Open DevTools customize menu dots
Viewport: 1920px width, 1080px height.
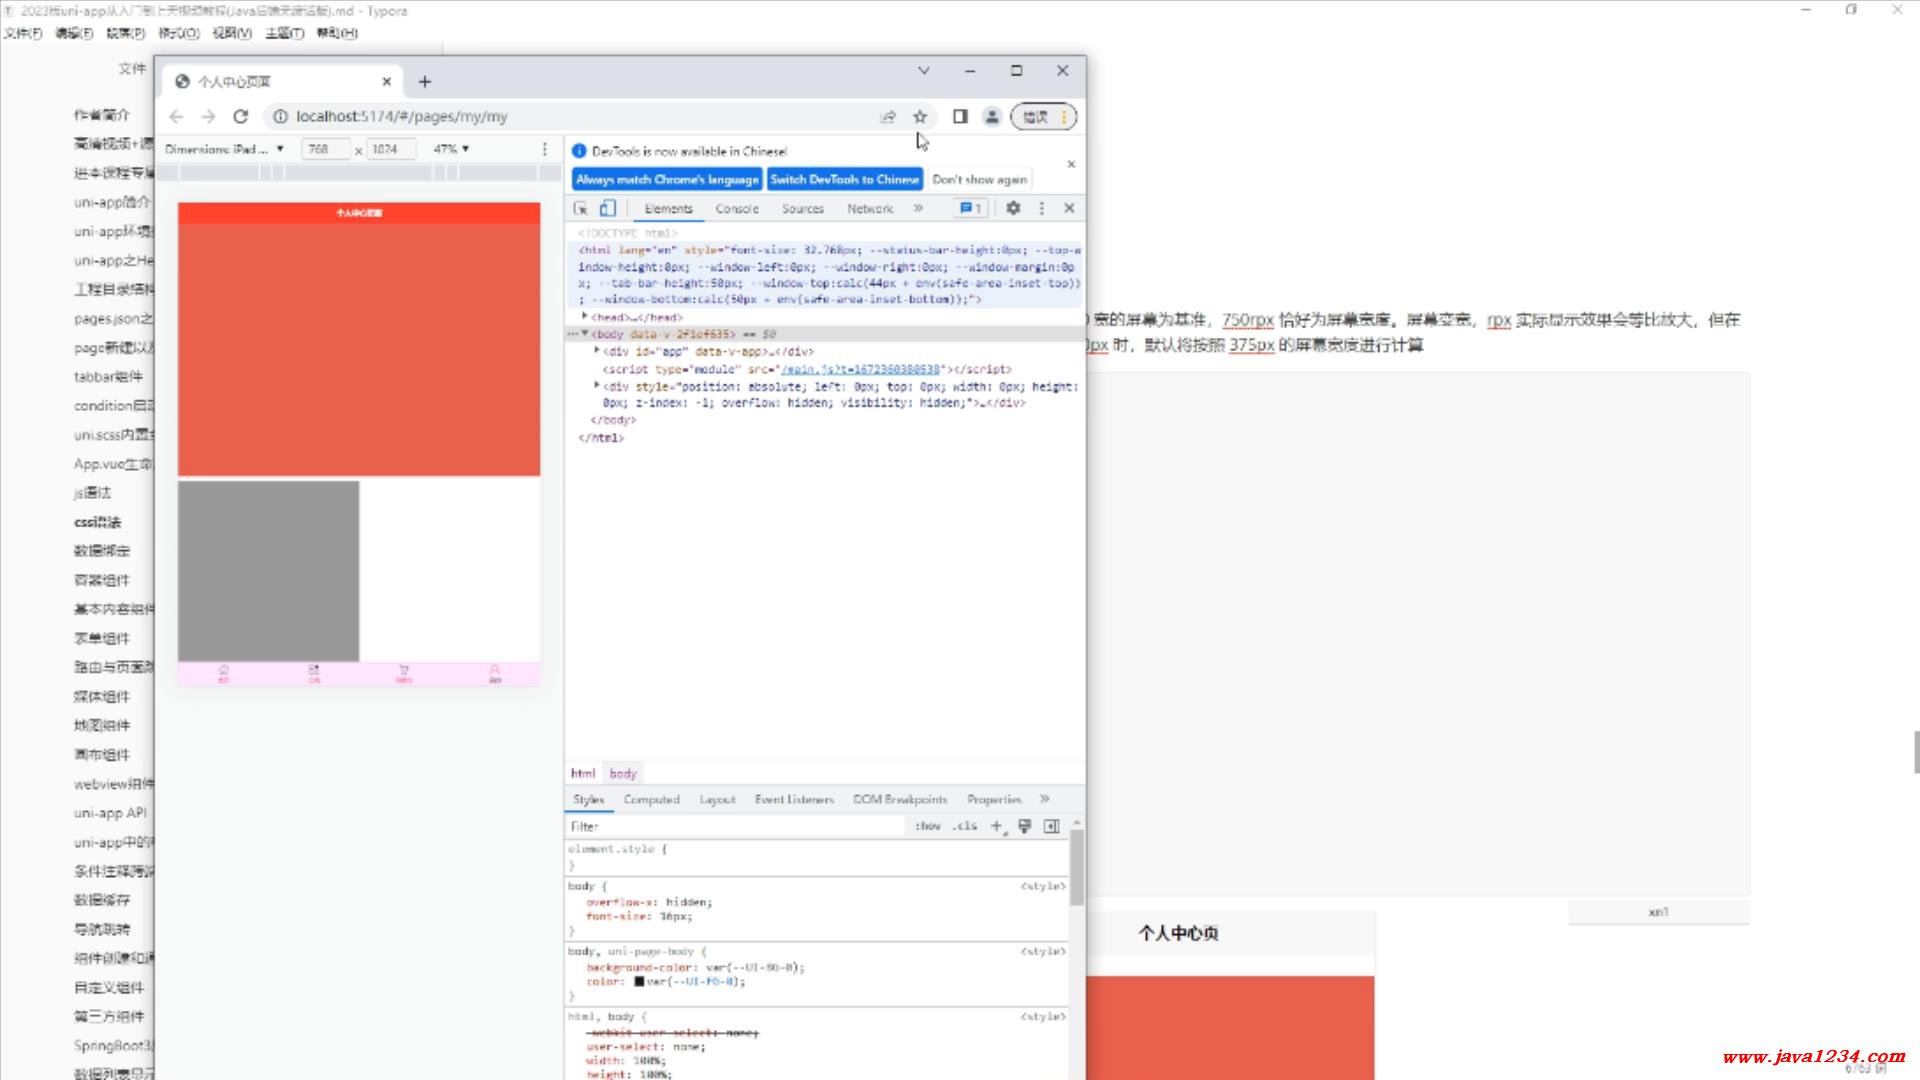click(x=1042, y=208)
